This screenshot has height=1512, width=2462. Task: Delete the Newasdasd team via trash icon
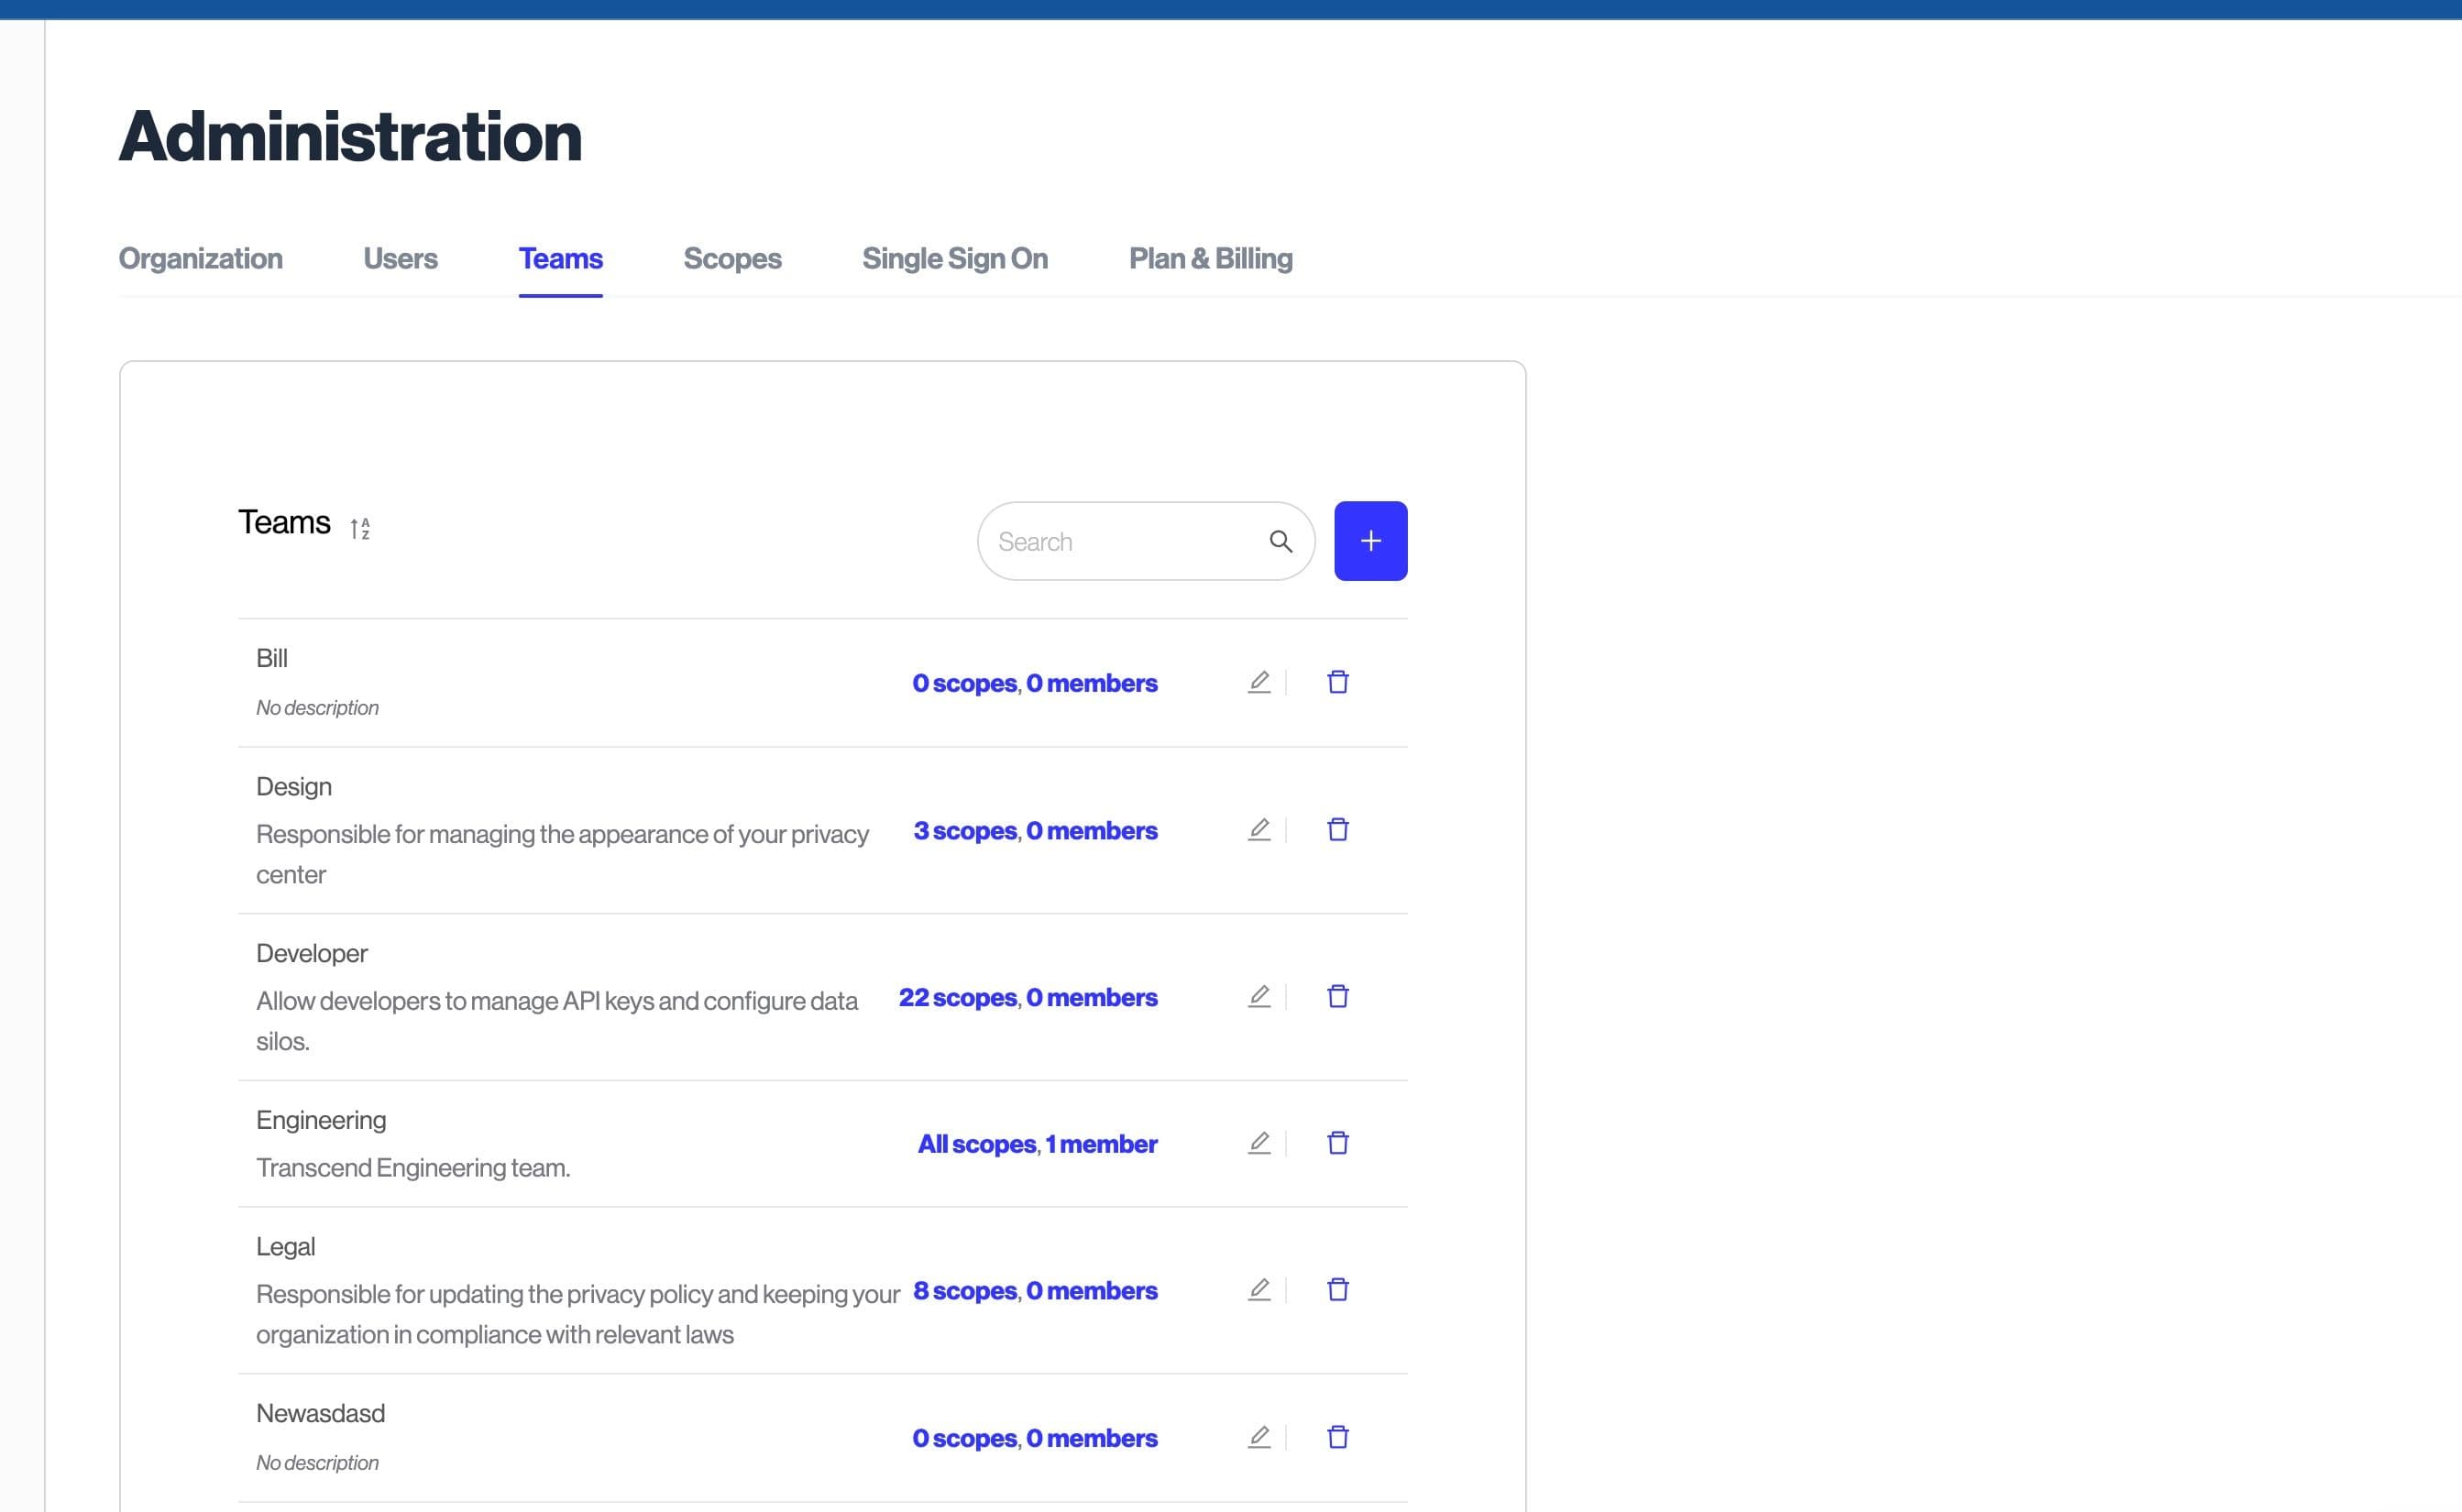1337,1437
